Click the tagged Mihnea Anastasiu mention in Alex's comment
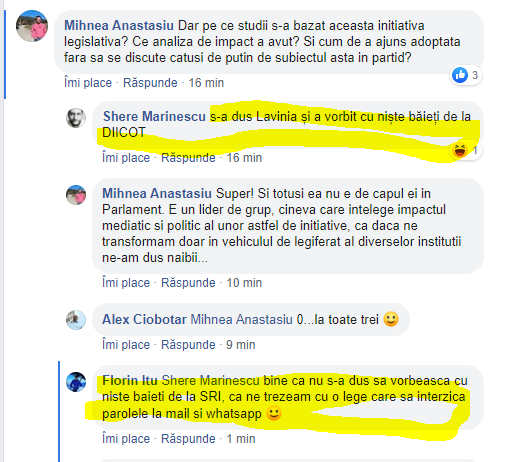Viewport: 509px width, 462px height. [242, 319]
